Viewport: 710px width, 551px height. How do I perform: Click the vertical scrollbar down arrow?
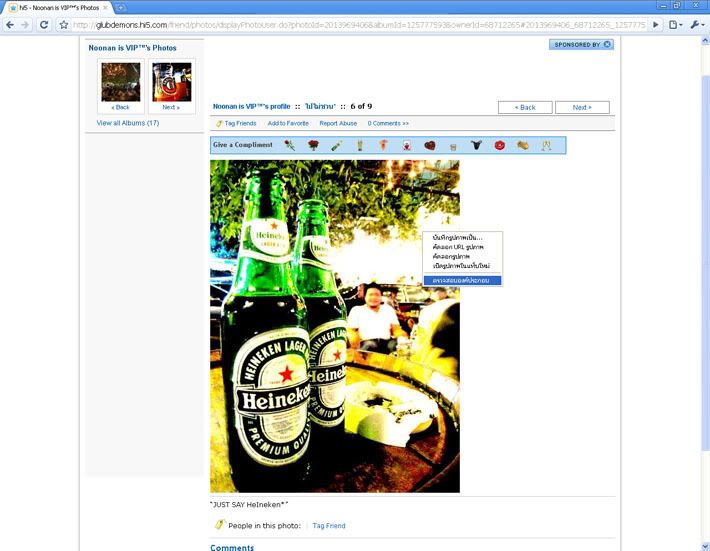point(705,546)
